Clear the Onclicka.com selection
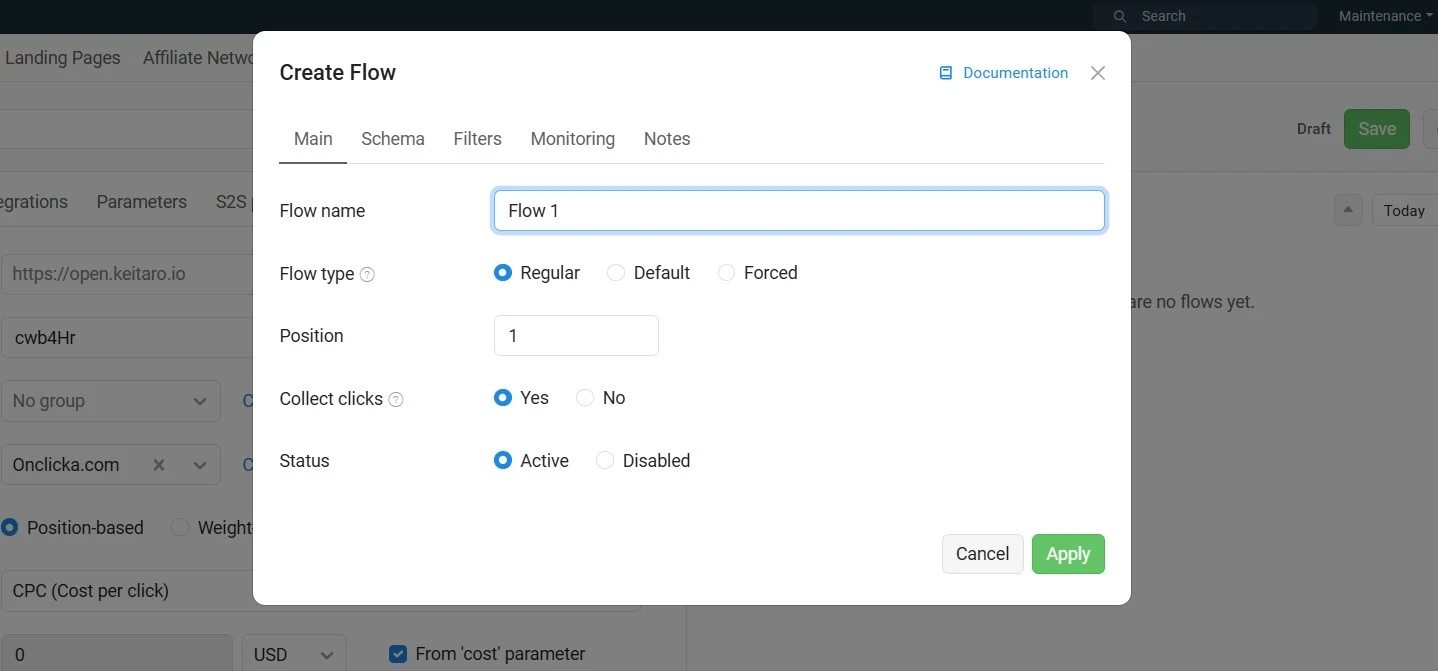 point(159,465)
